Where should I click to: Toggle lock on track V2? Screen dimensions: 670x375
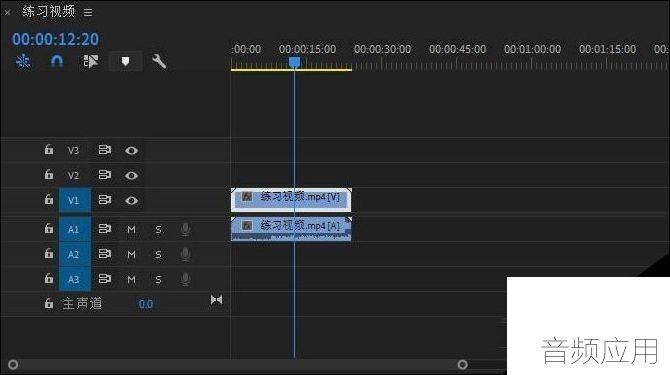(49, 174)
